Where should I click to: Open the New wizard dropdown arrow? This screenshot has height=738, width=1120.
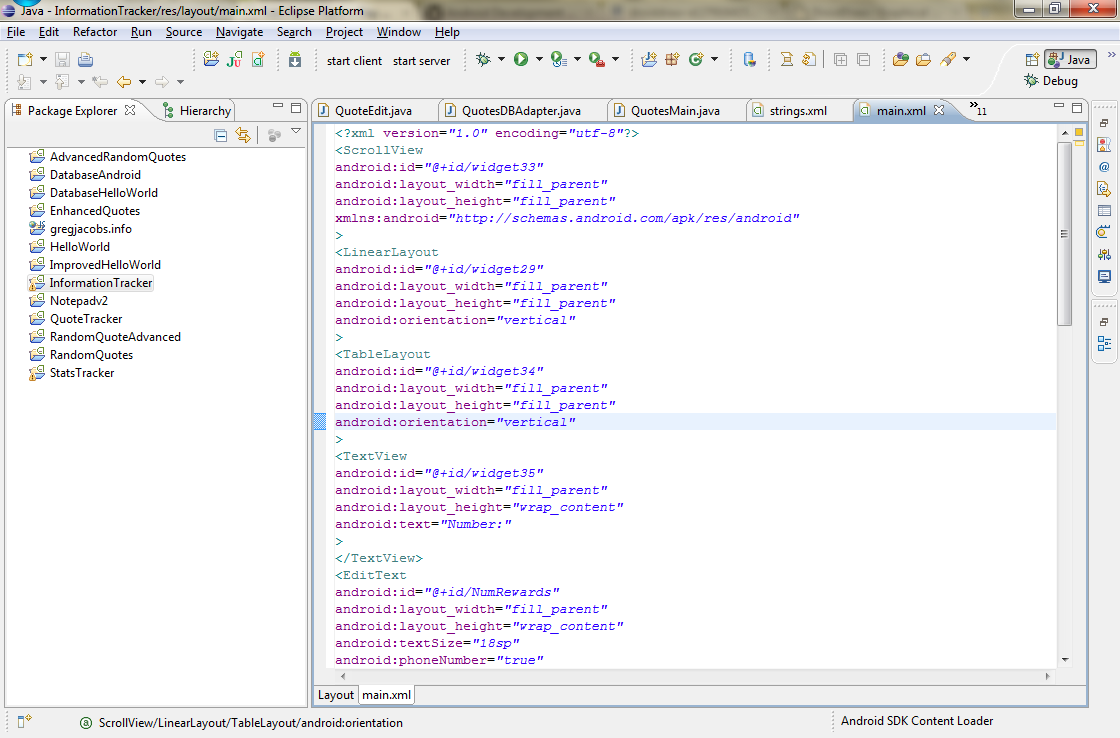(43, 60)
